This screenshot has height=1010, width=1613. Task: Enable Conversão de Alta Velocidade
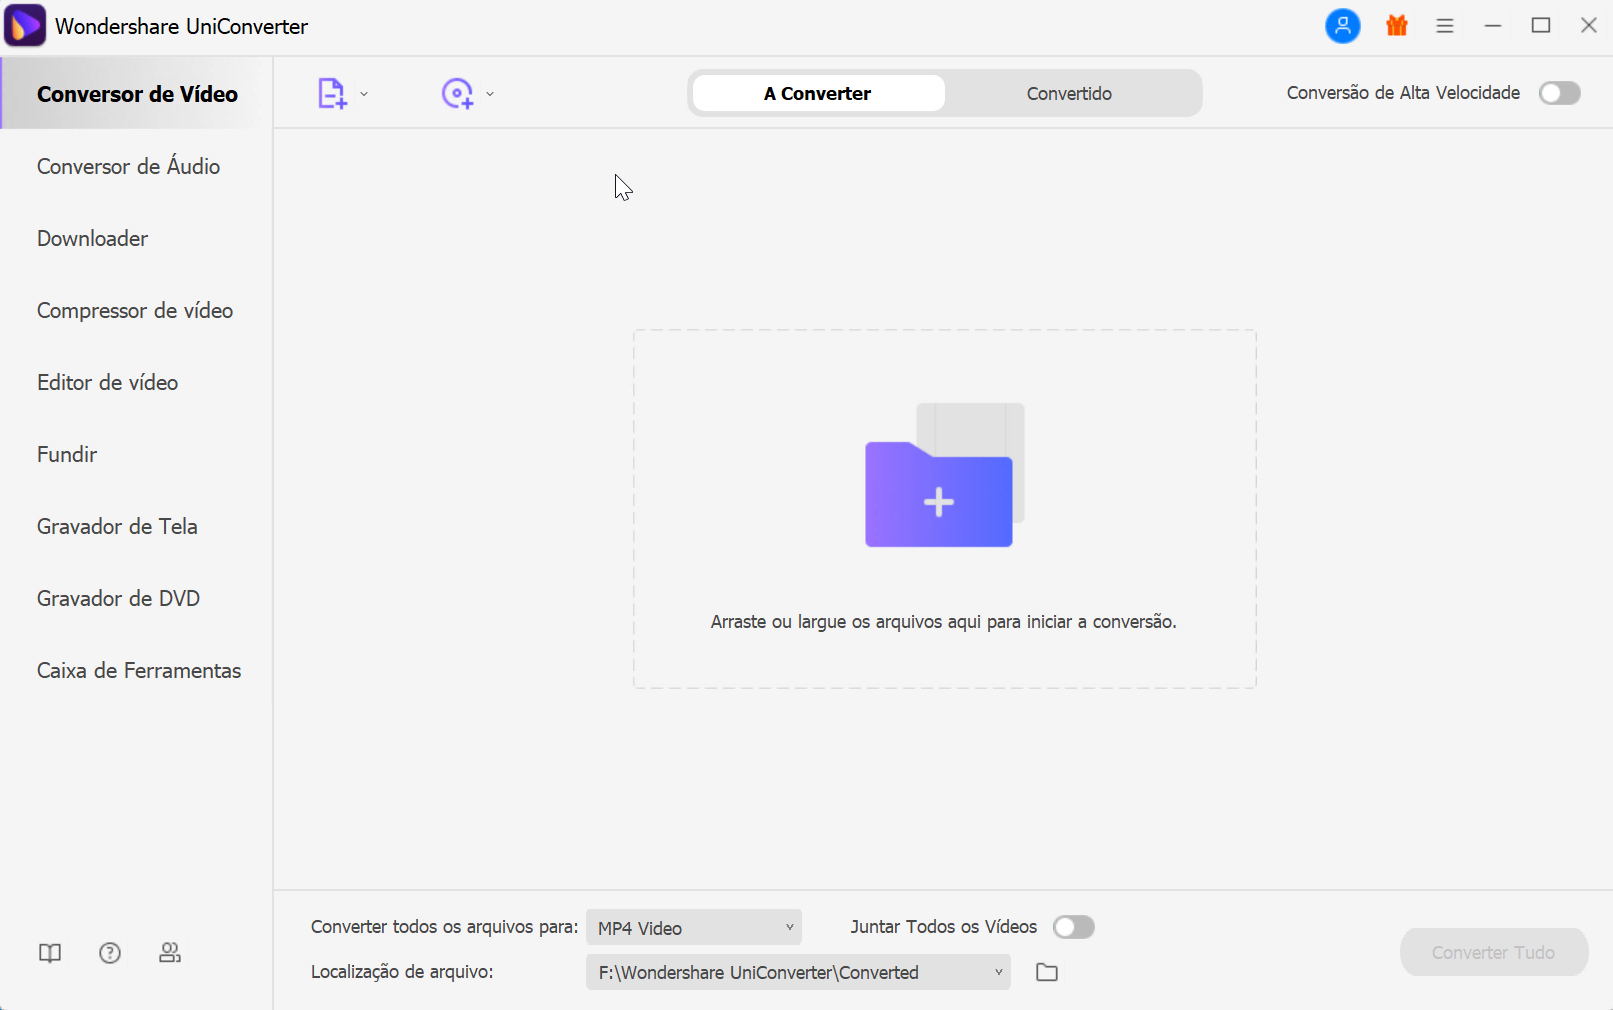coord(1558,93)
